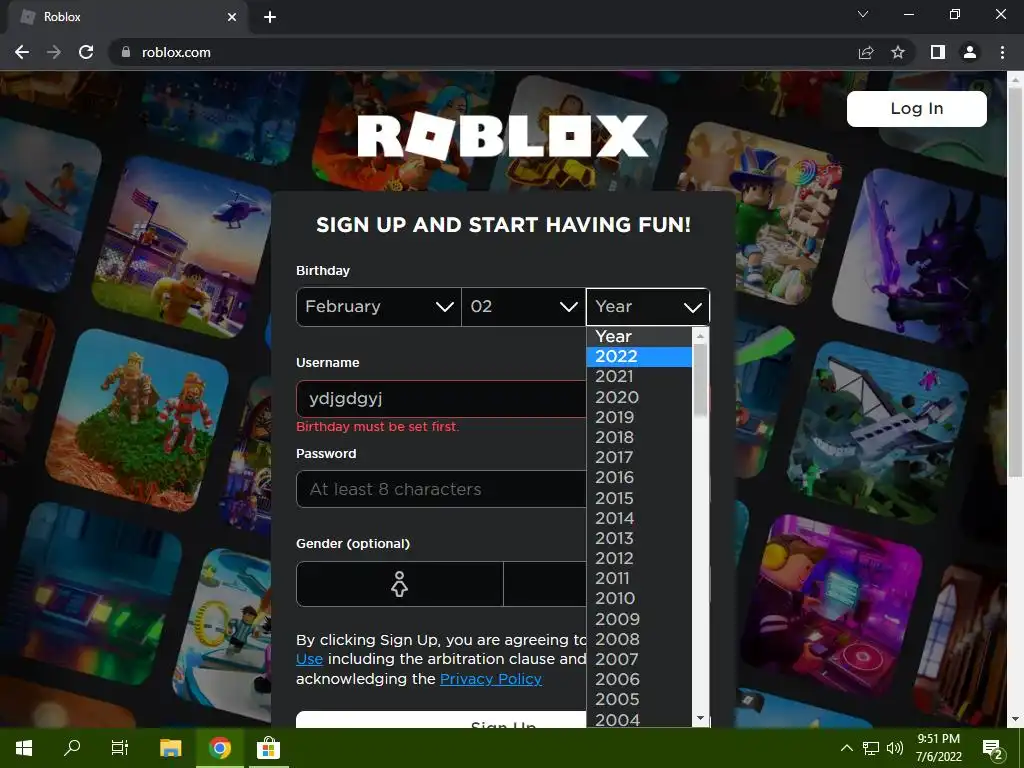This screenshot has width=1024, height=768.
Task: Choose 2019 from the year list
Action: (x=639, y=417)
